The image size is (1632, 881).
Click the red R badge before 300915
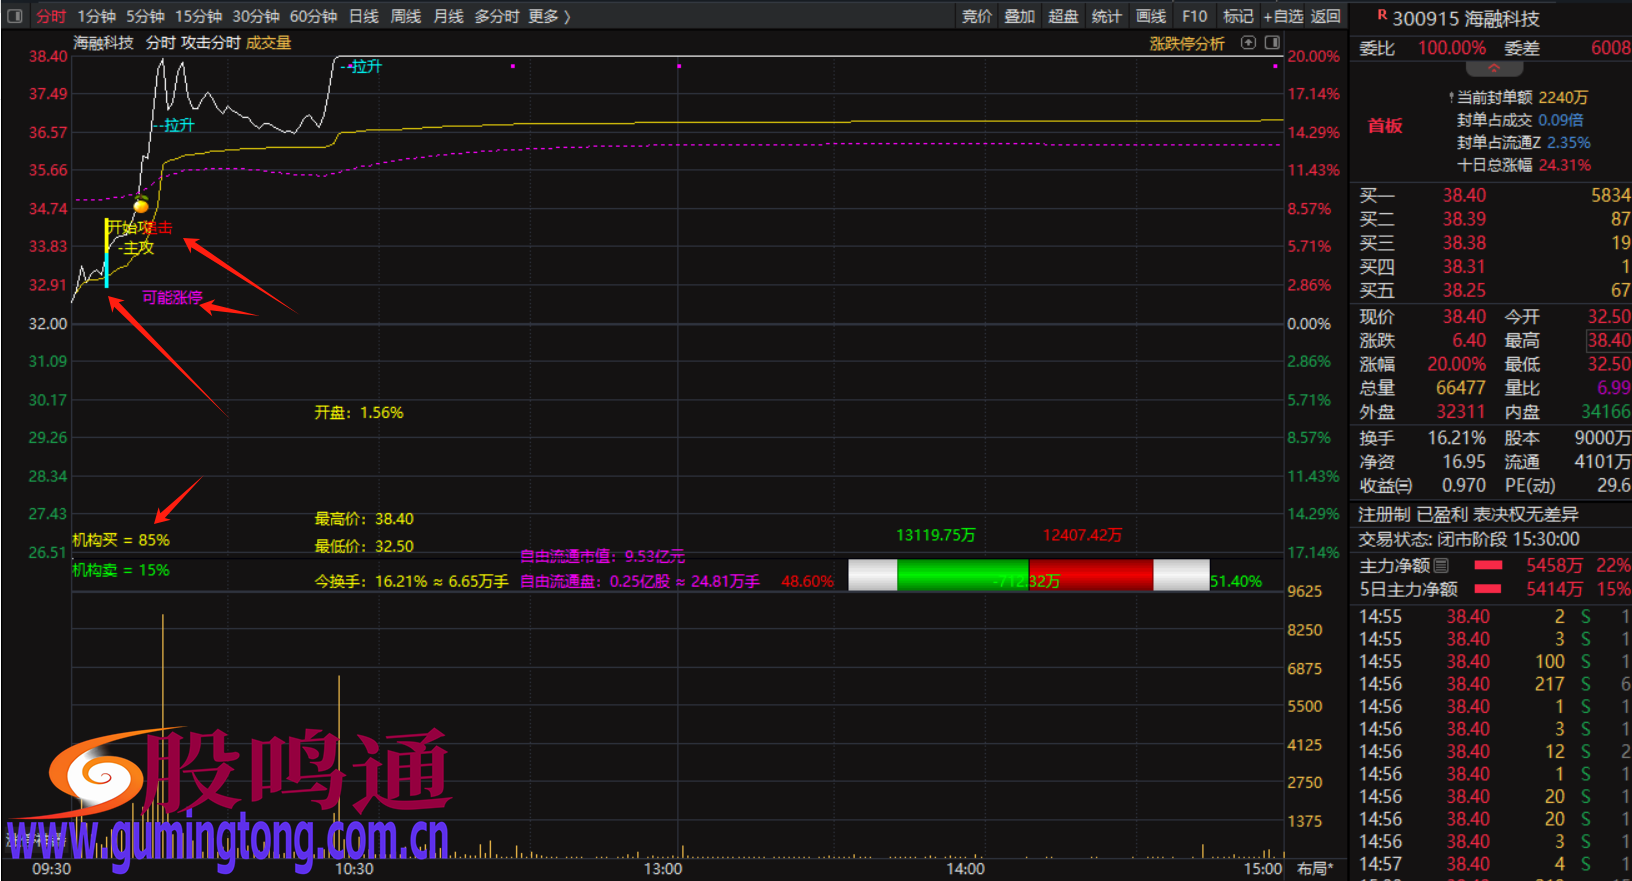pos(1382,16)
